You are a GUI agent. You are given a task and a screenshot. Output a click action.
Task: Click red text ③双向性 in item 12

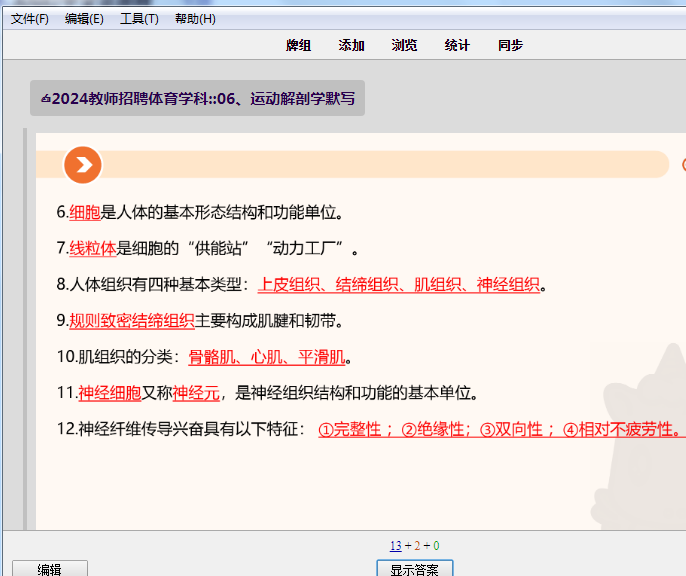coord(511,429)
